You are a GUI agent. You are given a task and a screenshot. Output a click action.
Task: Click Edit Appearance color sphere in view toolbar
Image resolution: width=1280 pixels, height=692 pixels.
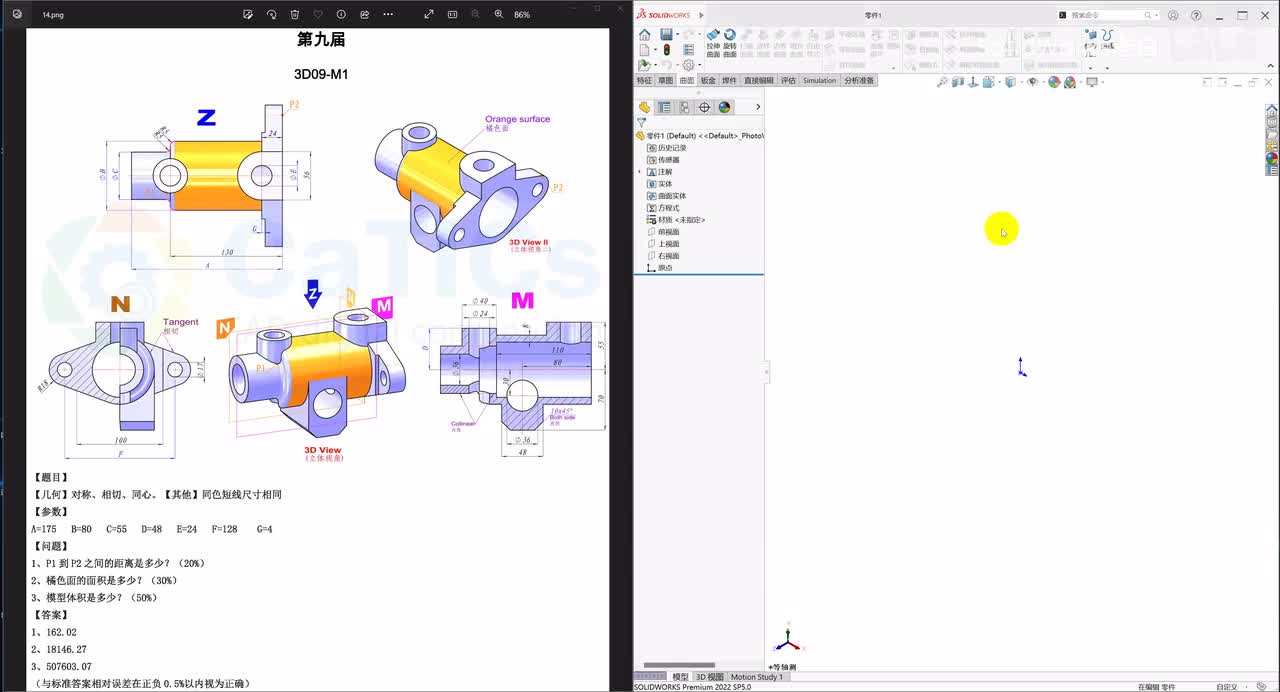1054,82
